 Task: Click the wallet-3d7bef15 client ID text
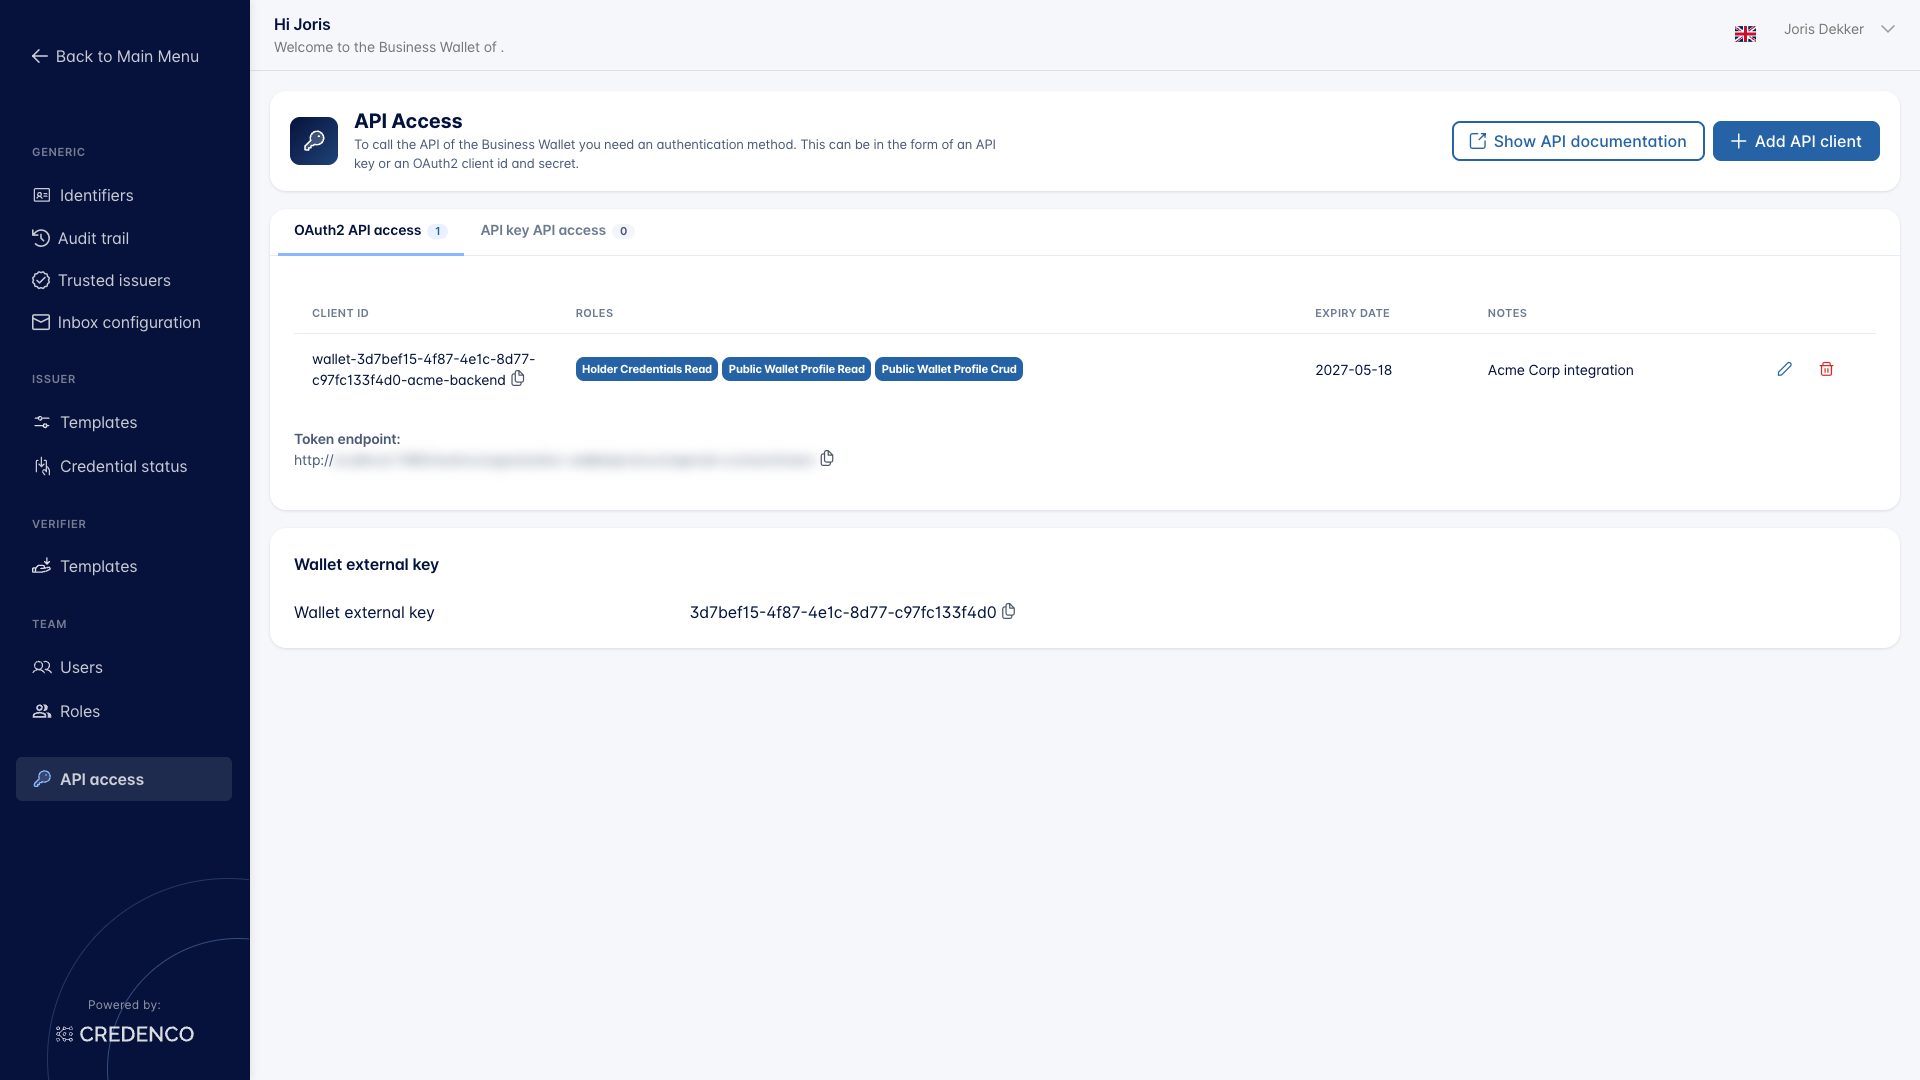tap(423, 369)
